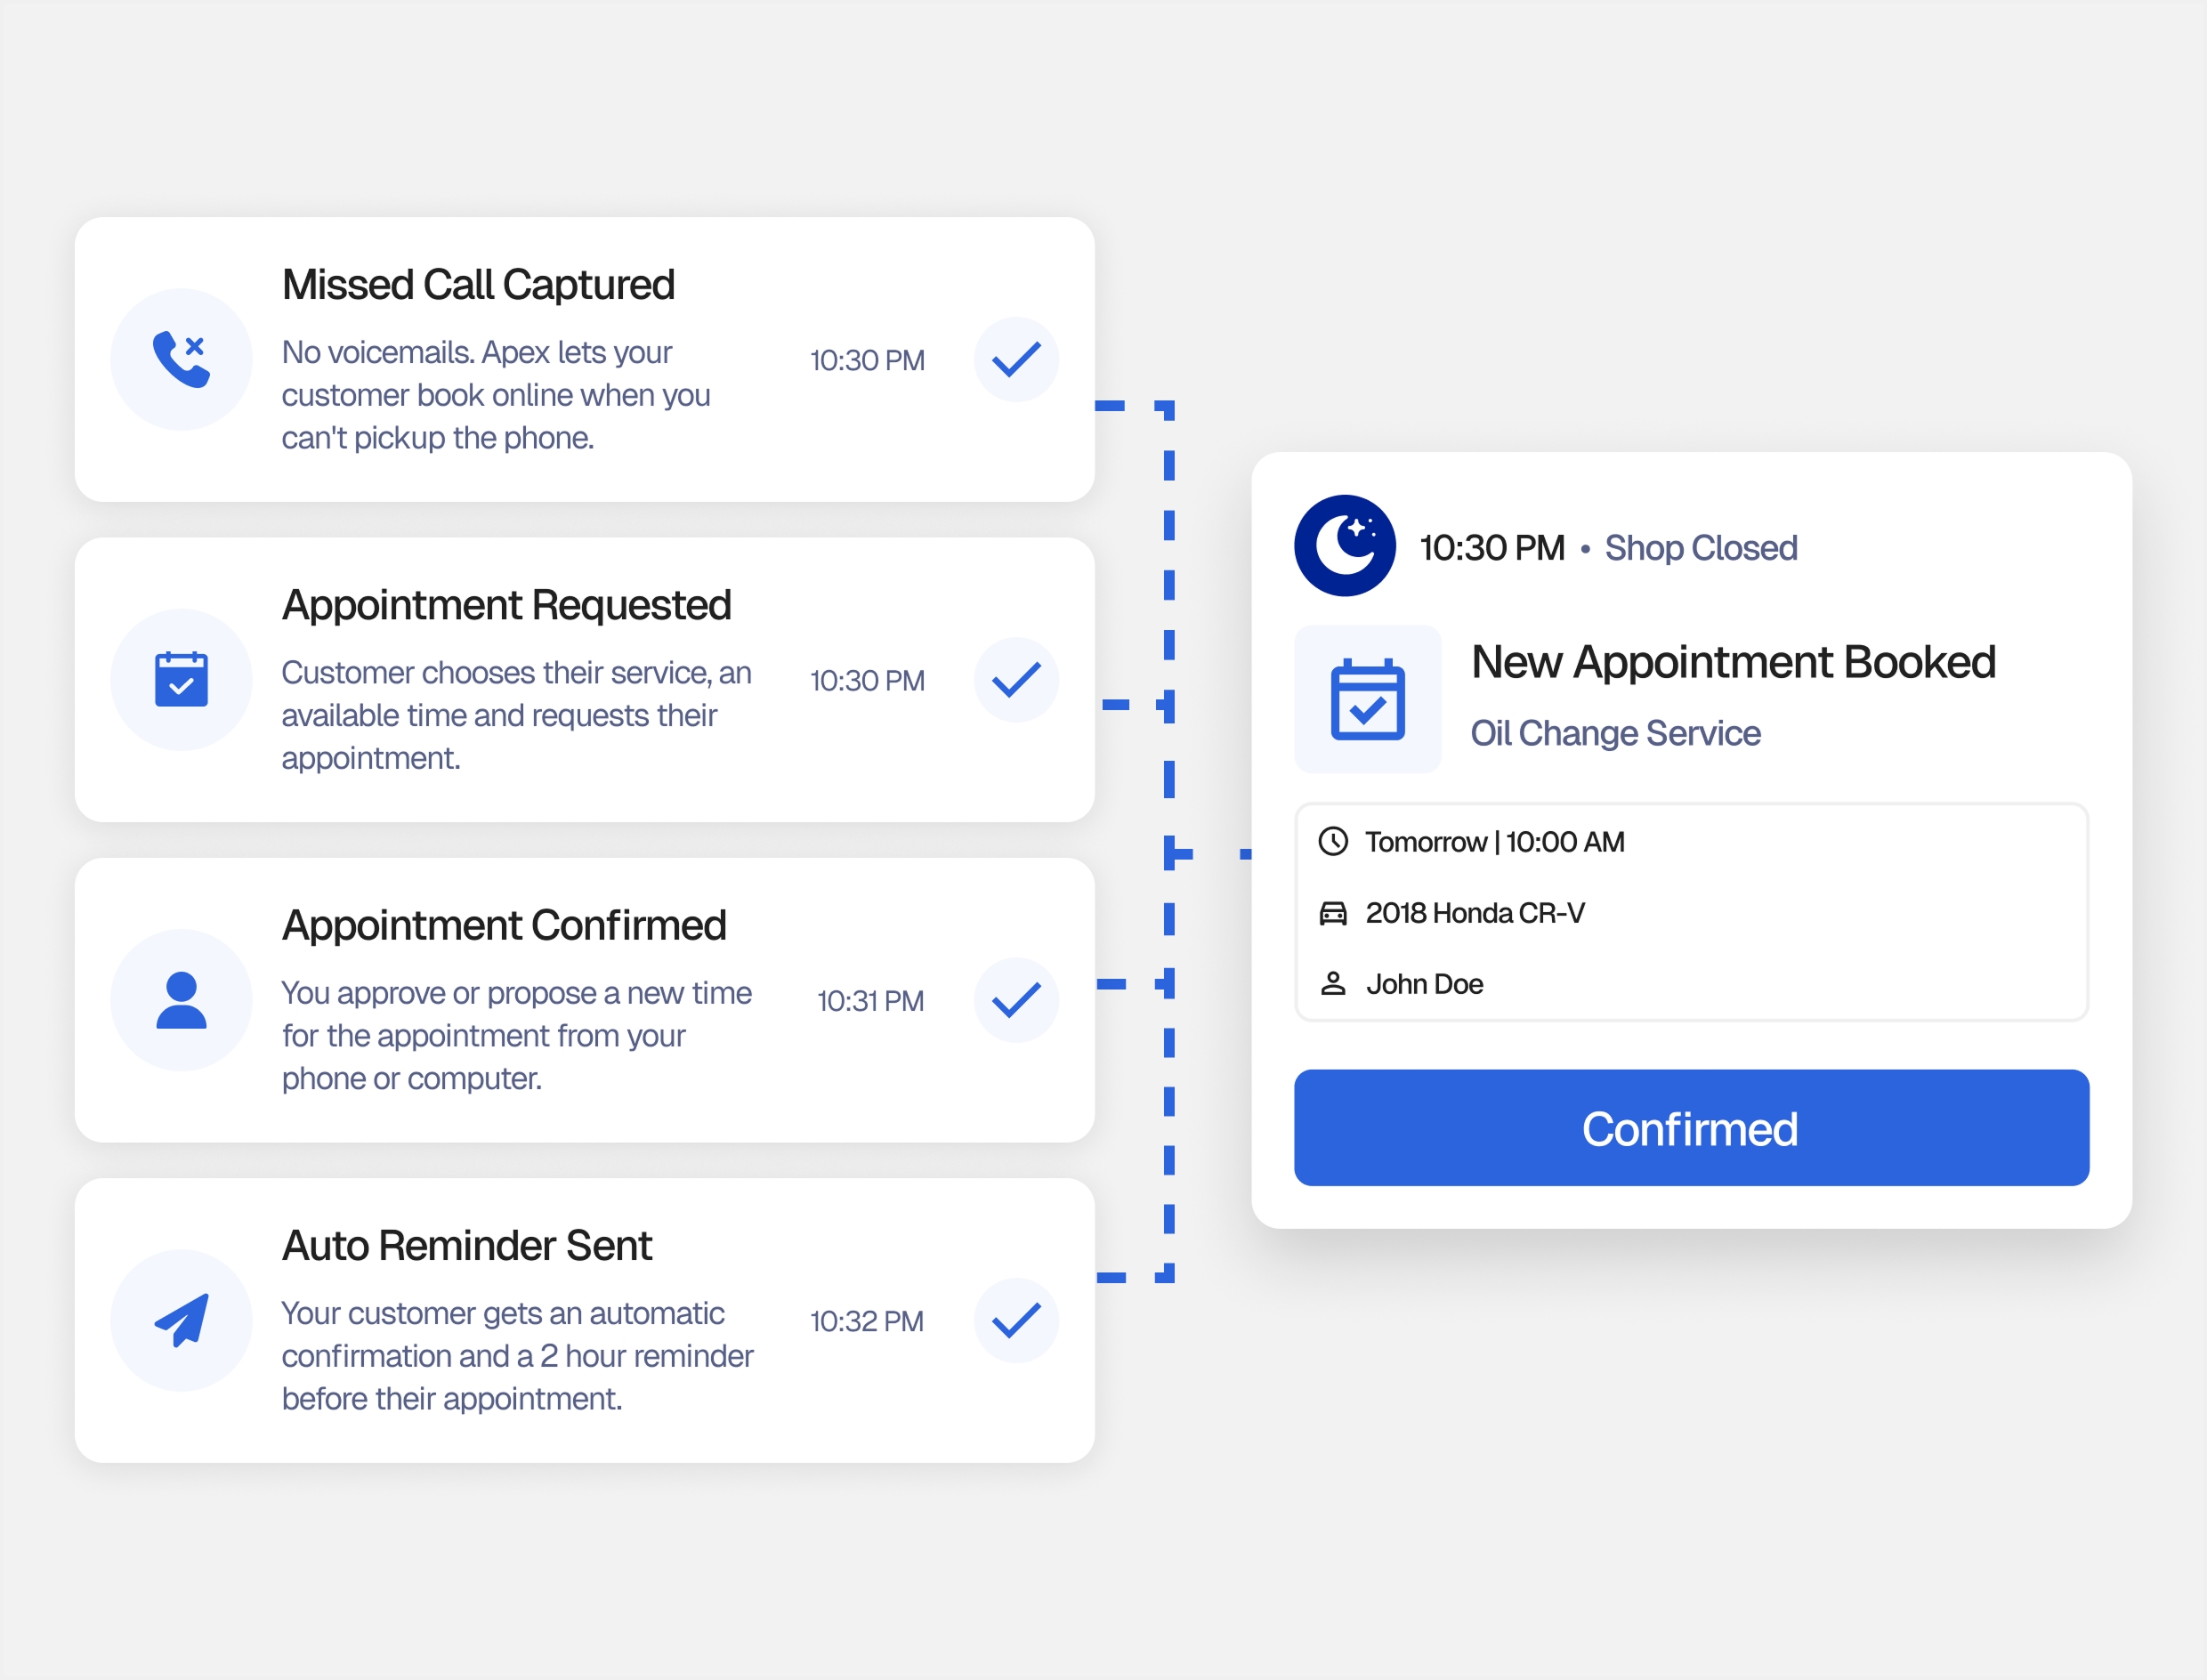Click the car icon beside 2018 Honda CR-V

pos(1333,913)
